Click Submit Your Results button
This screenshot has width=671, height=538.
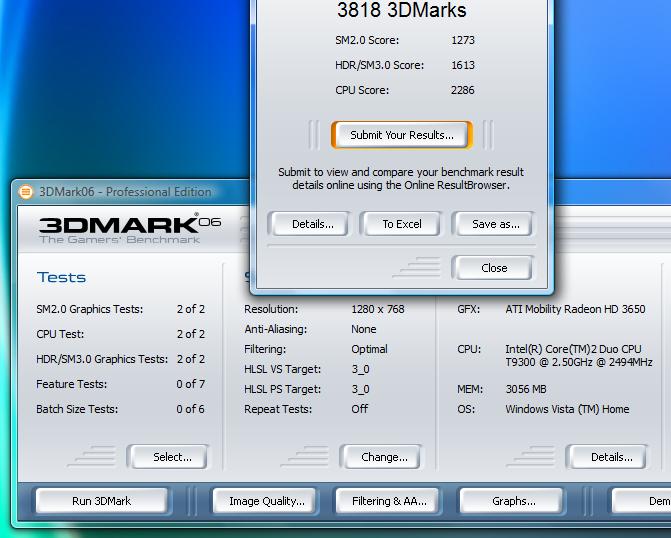point(402,135)
